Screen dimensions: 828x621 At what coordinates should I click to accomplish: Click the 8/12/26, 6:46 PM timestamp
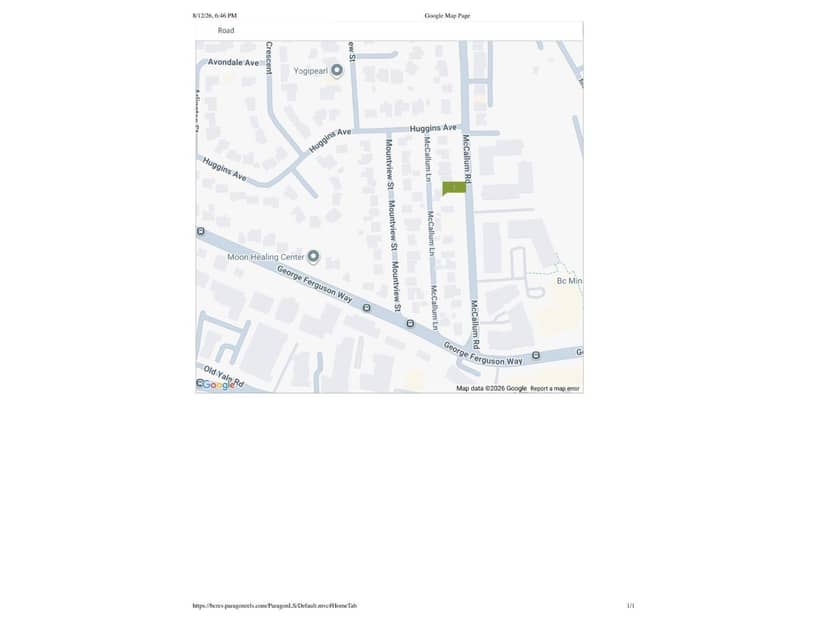click(x=214, y=16)
